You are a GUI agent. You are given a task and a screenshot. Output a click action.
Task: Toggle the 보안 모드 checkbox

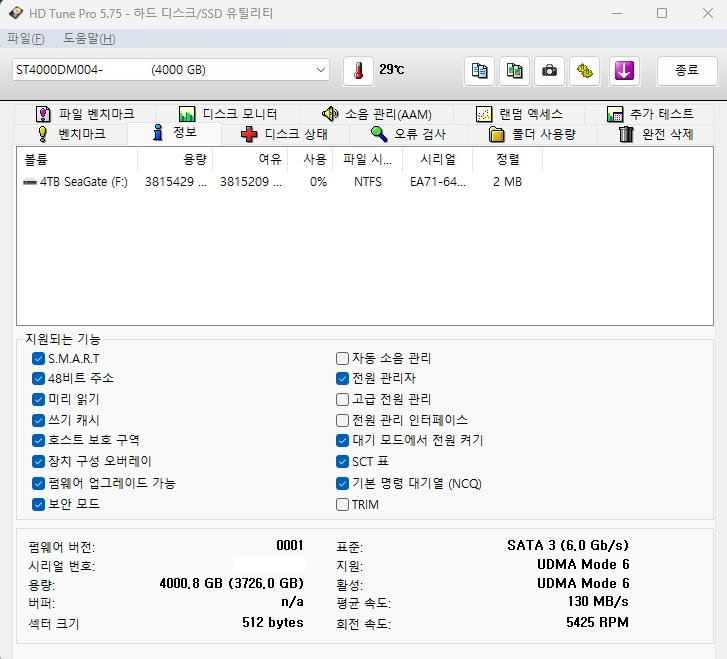click(38, 504)
